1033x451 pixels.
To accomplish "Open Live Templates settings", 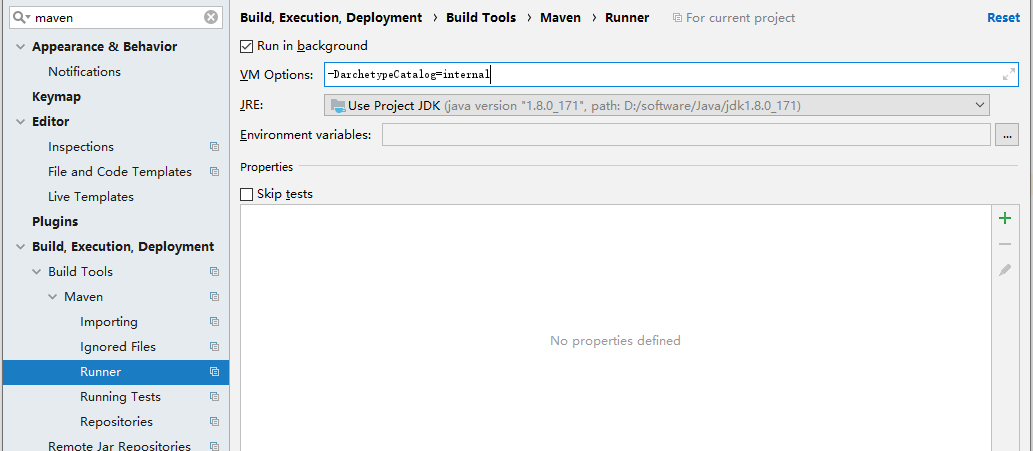I will pos(91,197).
